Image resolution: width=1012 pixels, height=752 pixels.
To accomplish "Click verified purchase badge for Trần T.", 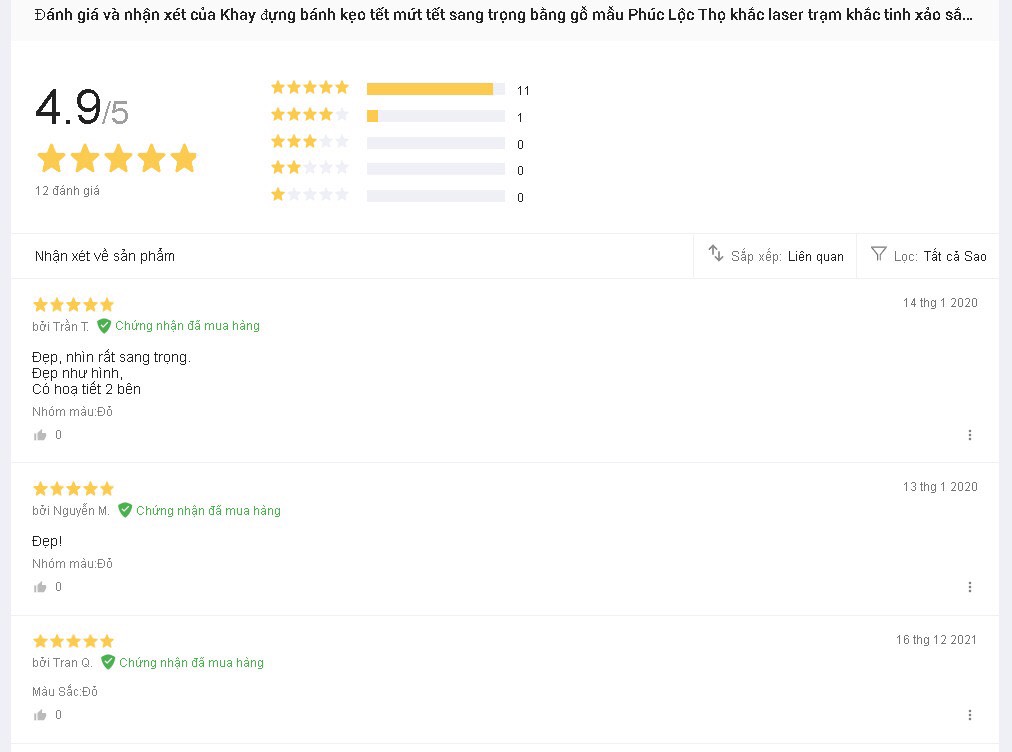I will [x=178, y=326].
